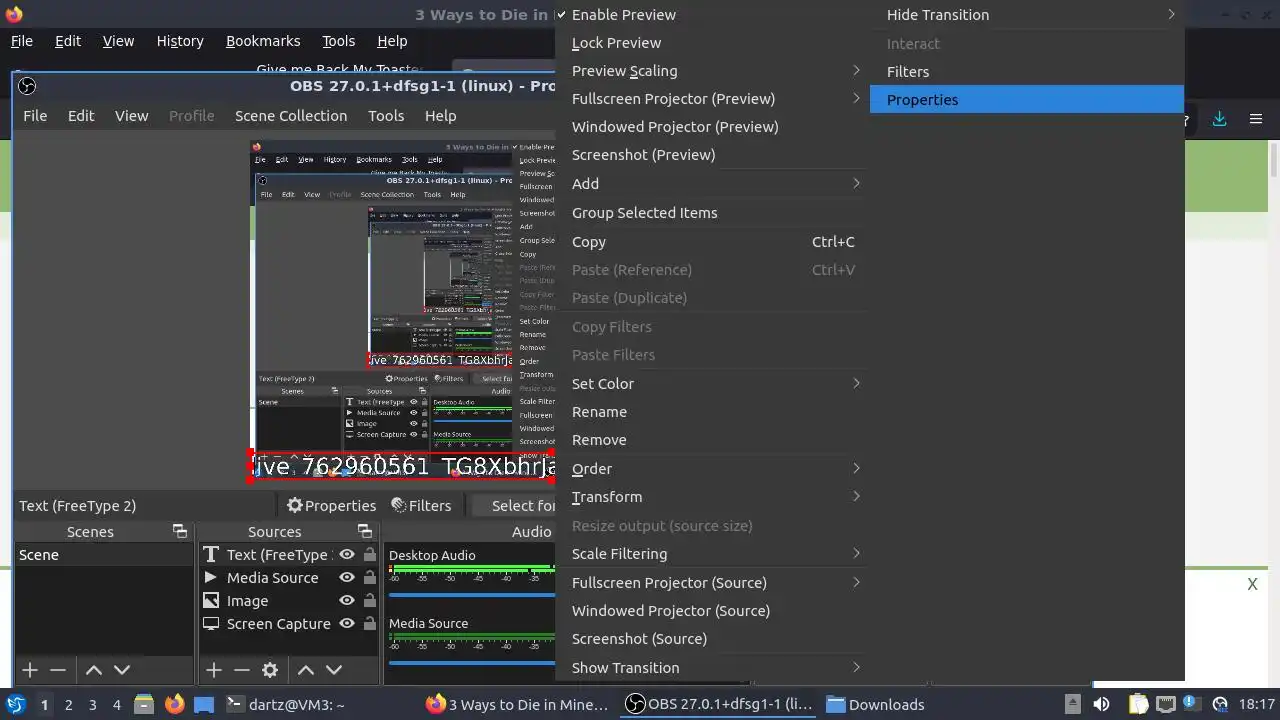This screenshot has width=1280, height=720.
Task: Open source properties via the gear icon
Action: pos(270,670)
